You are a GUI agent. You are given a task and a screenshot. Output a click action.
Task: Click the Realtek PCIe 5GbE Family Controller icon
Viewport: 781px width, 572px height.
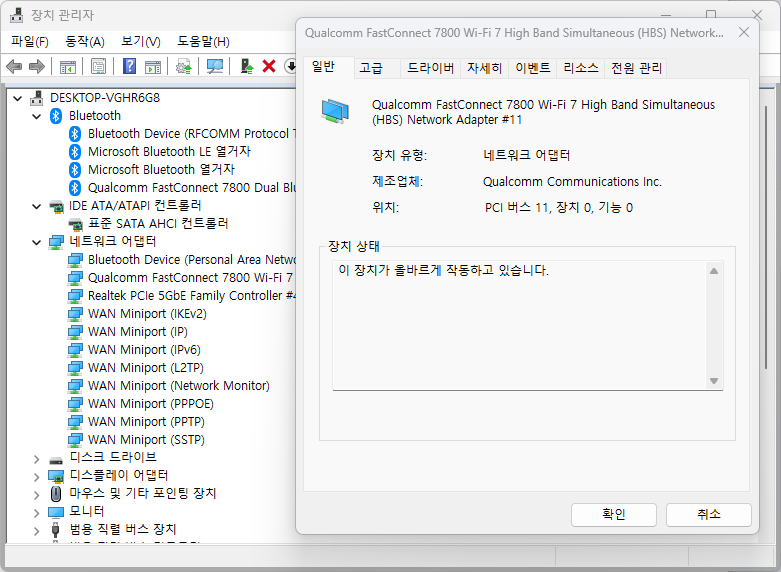click(x=75, y=296)
